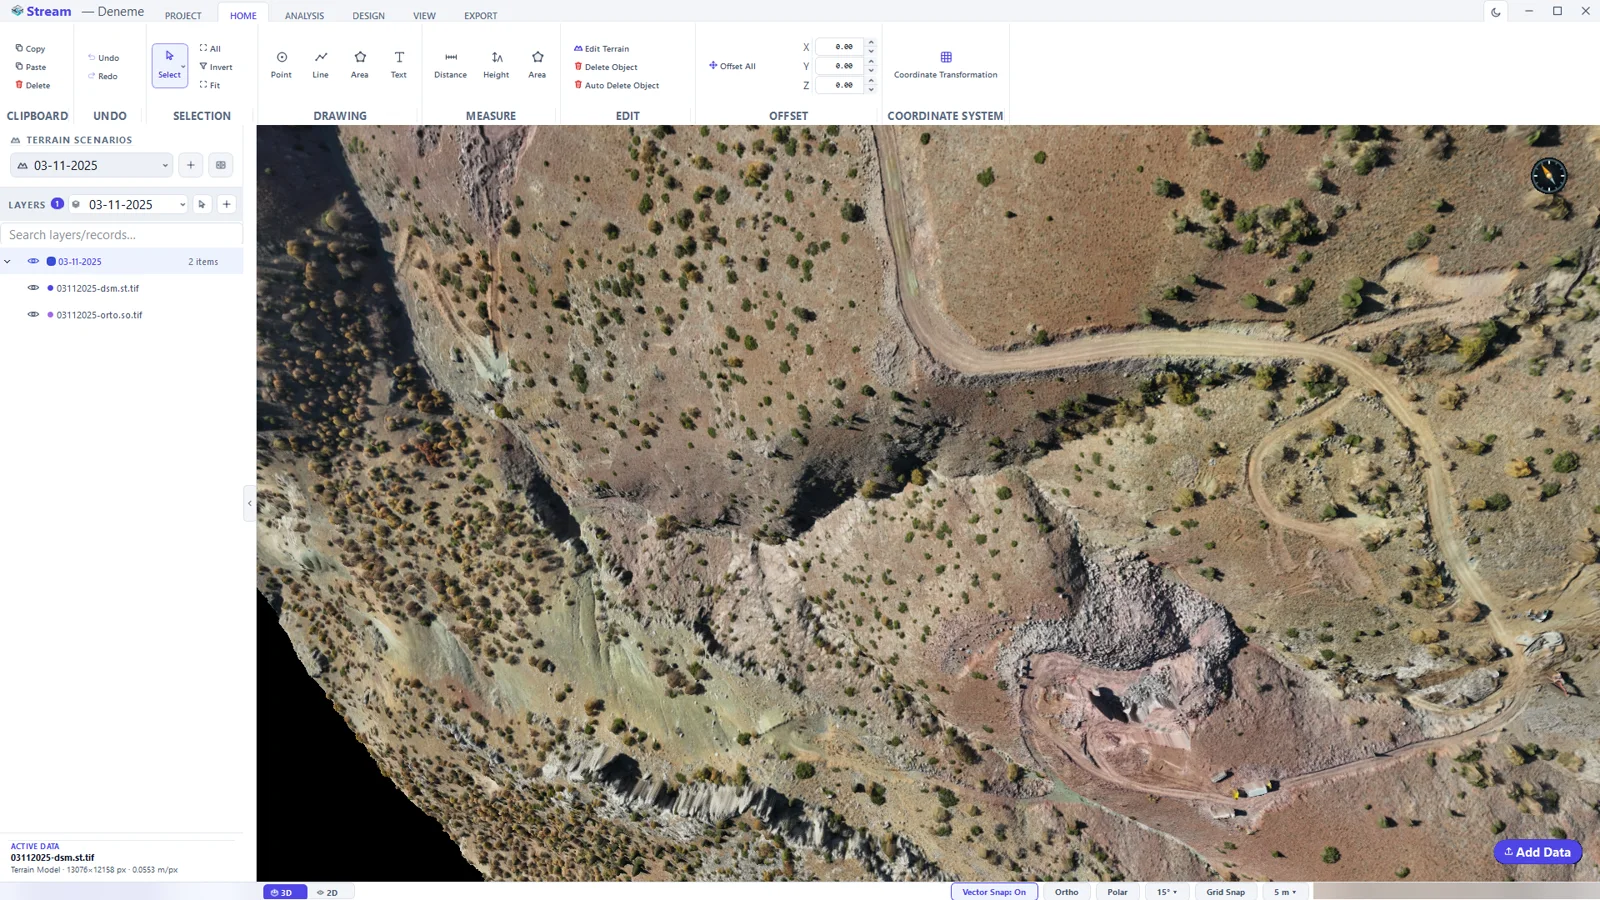Image resolution: width=1600 pixels, height=900 pixels.
Task: Hide the 03112025-dsm.st.tif layer
Action: [33, 288]
